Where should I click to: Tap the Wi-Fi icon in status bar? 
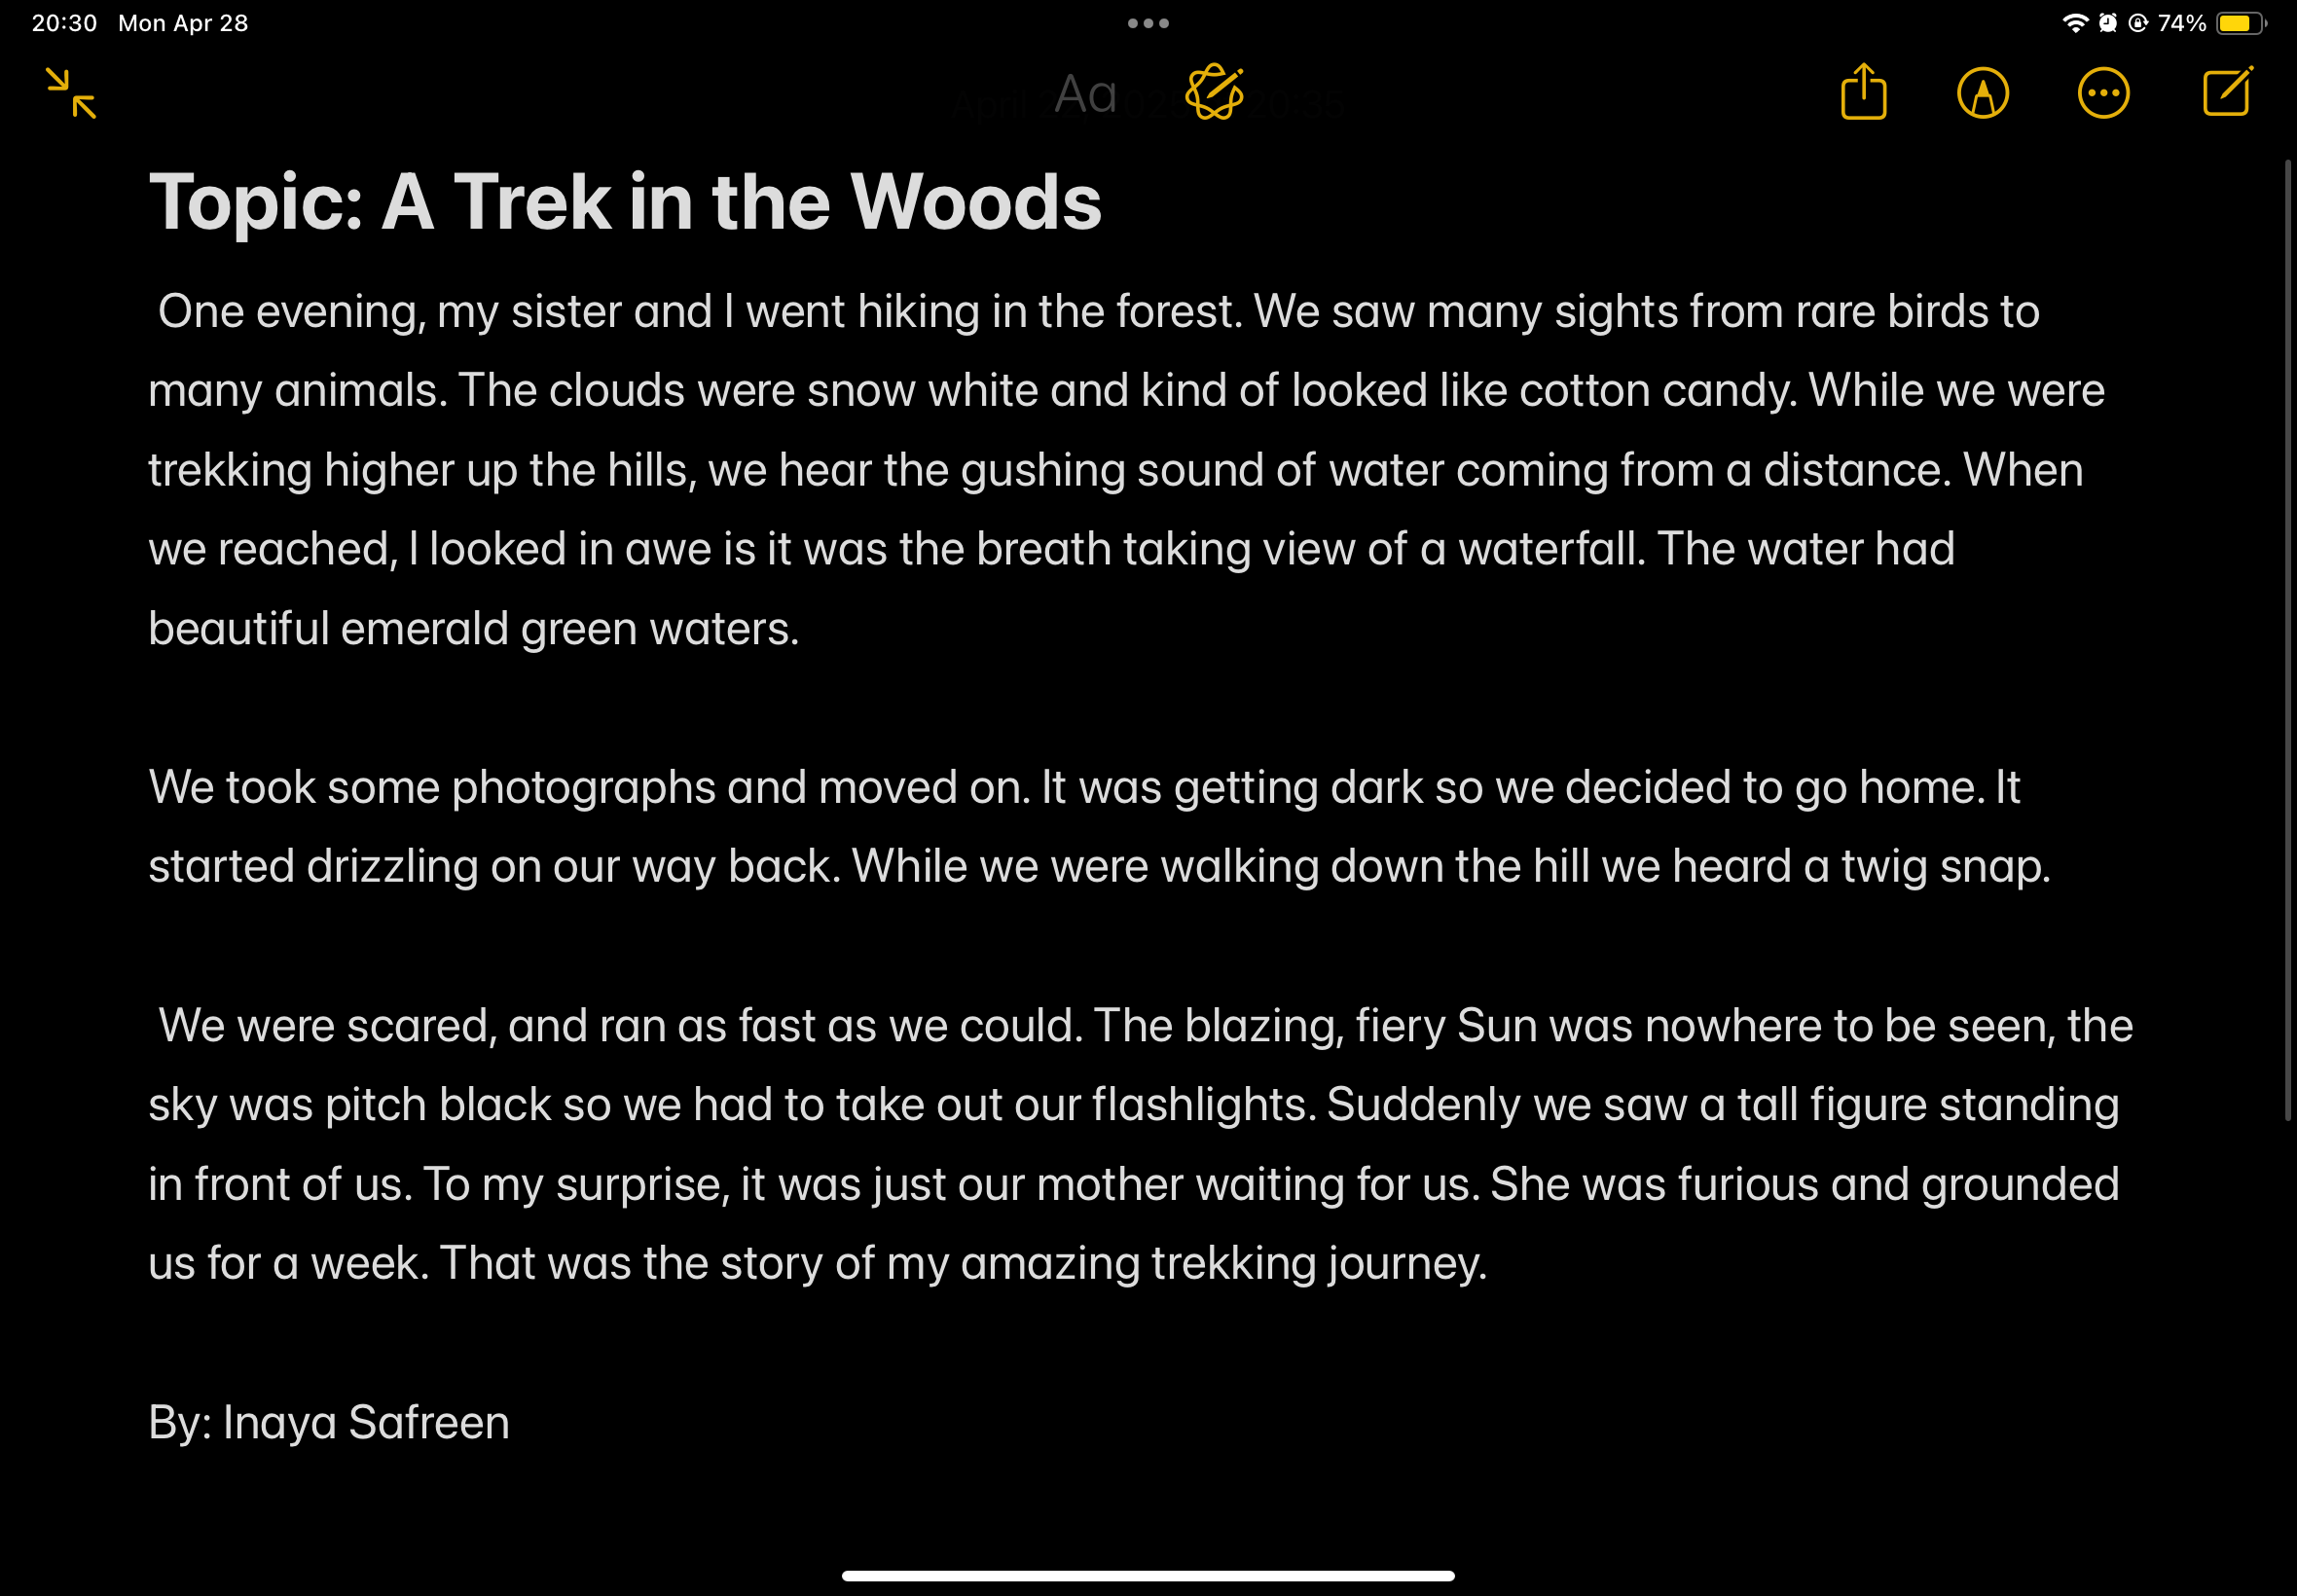pyautogui.click(x=2075, y=23)
